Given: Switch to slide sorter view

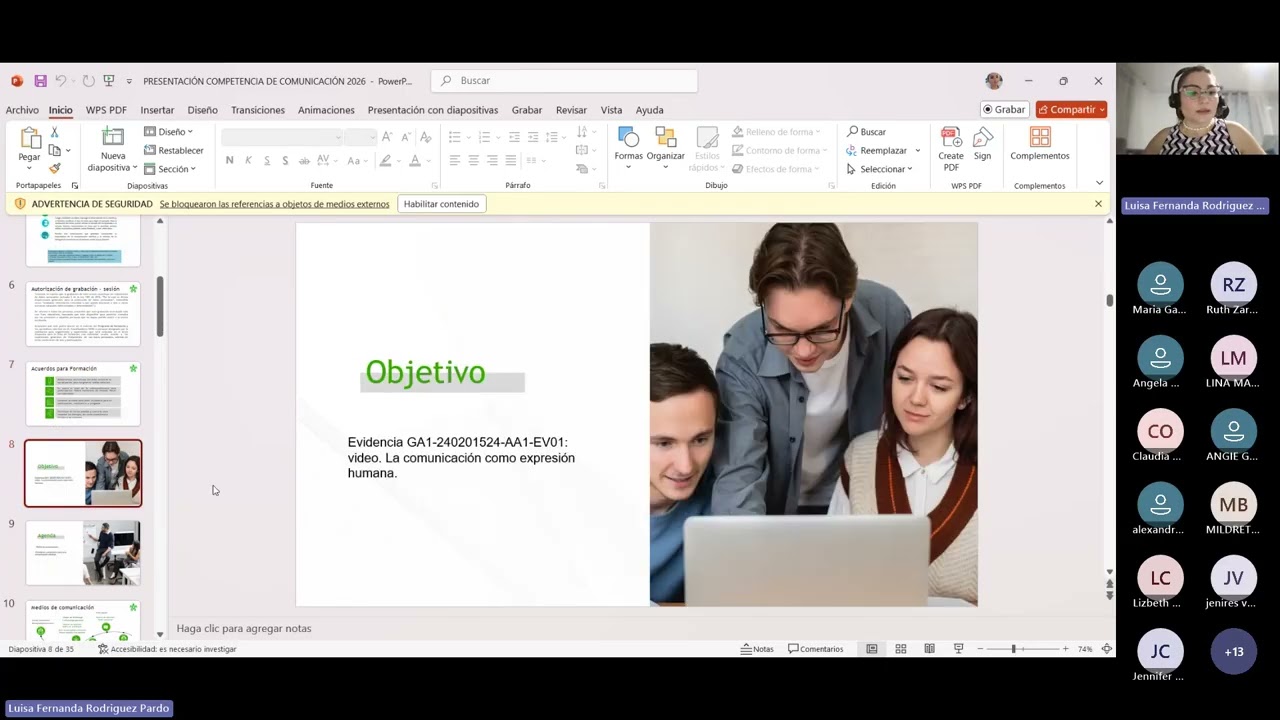Looking at the screenshot, I should [901, 649].
